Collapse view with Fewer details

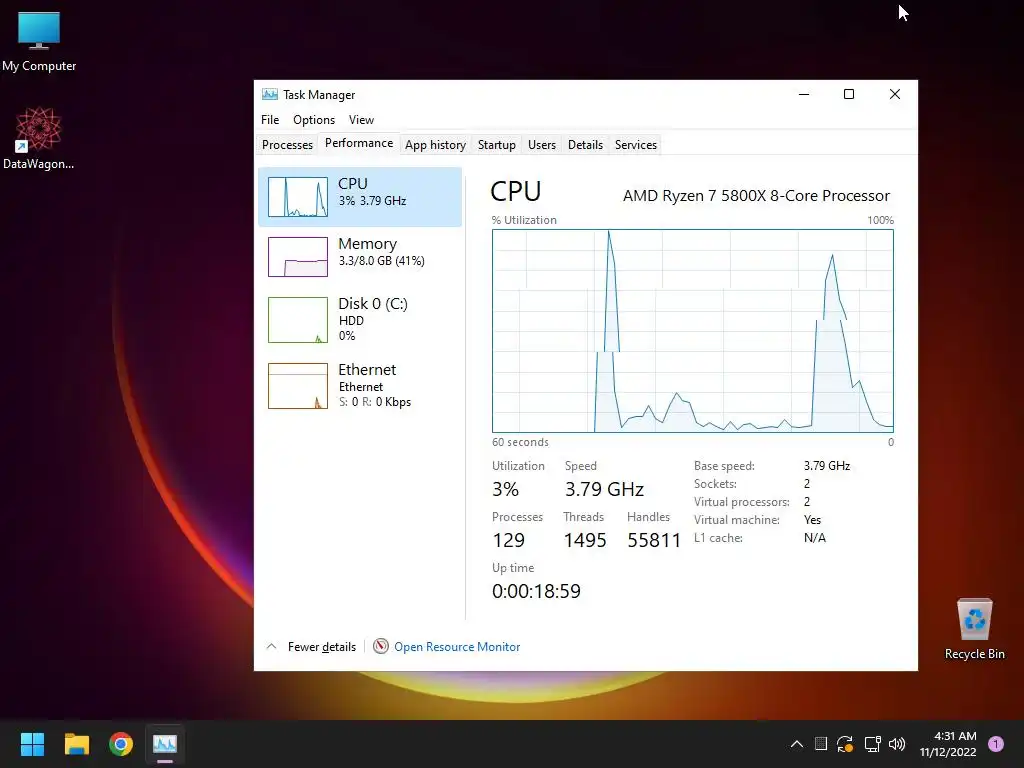[312, 647]
